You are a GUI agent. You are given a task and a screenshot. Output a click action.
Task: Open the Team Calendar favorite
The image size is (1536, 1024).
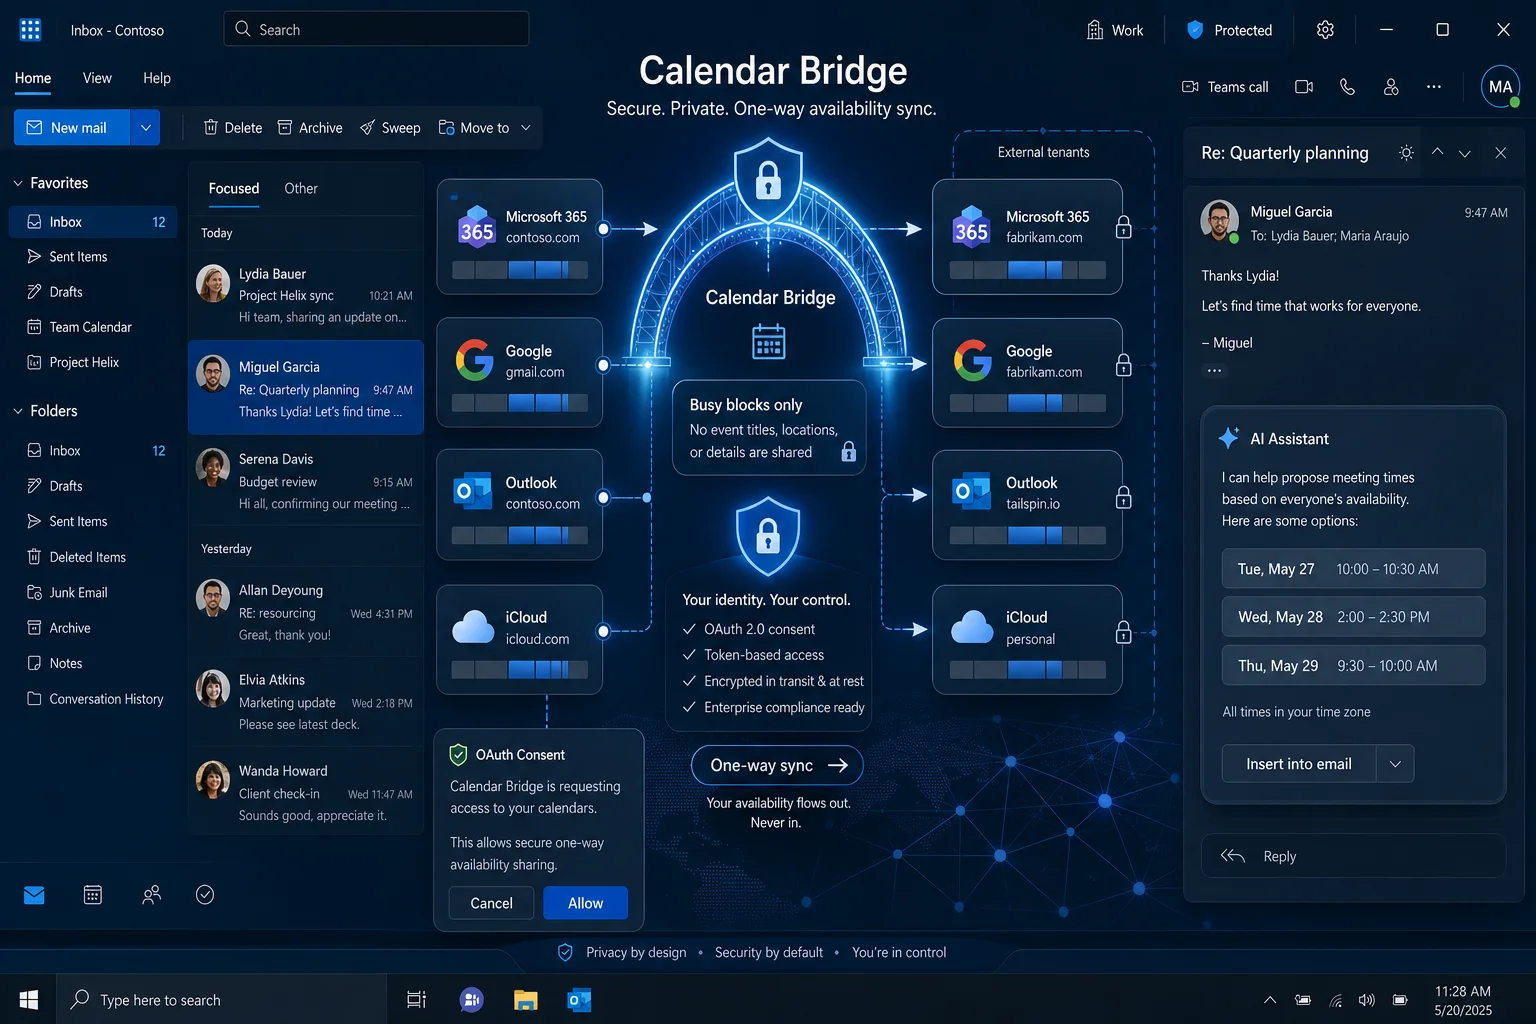[x=92, y=327]
